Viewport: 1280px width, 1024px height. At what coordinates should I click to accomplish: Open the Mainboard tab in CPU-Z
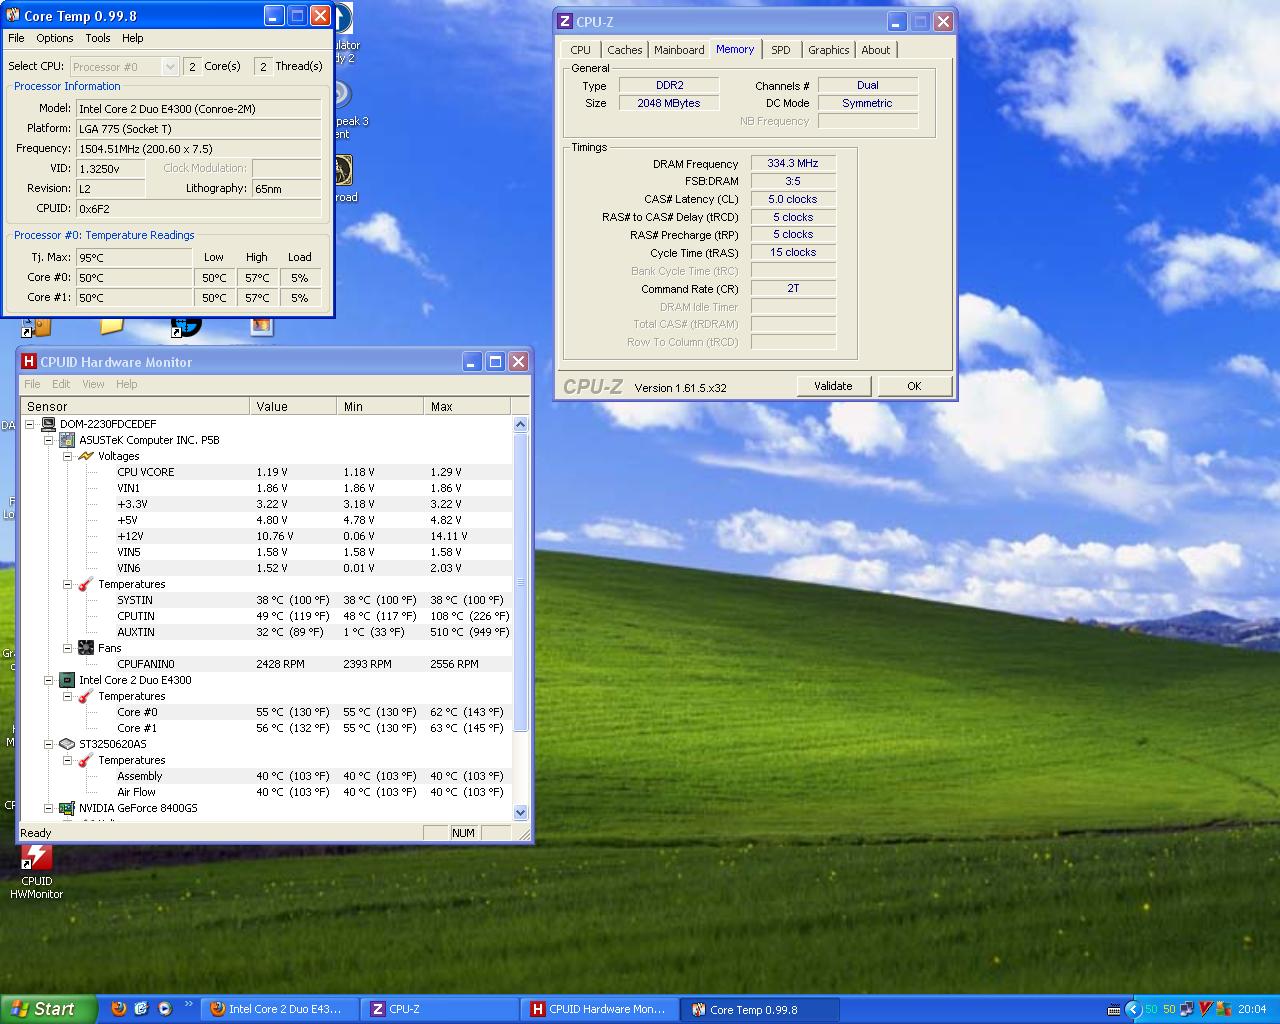[679, 50]
